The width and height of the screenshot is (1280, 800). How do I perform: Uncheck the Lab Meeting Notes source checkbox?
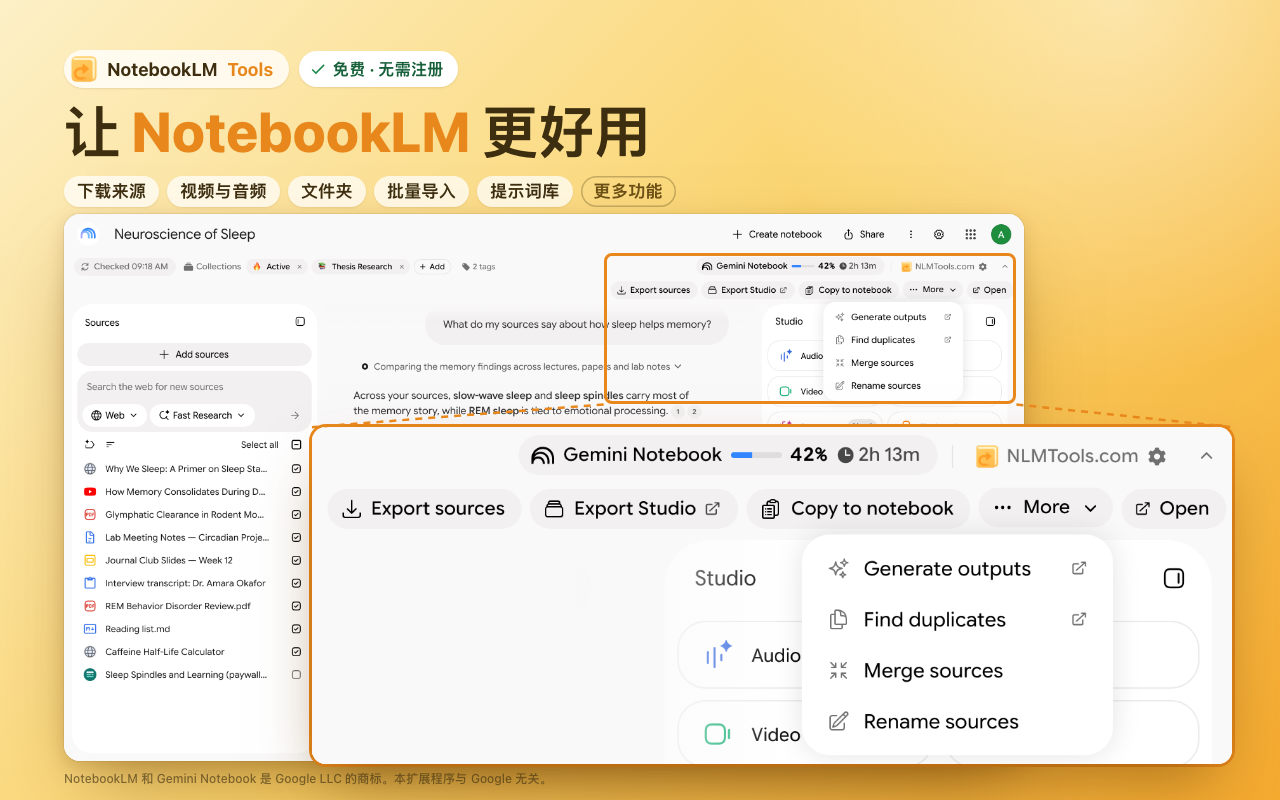296,537
